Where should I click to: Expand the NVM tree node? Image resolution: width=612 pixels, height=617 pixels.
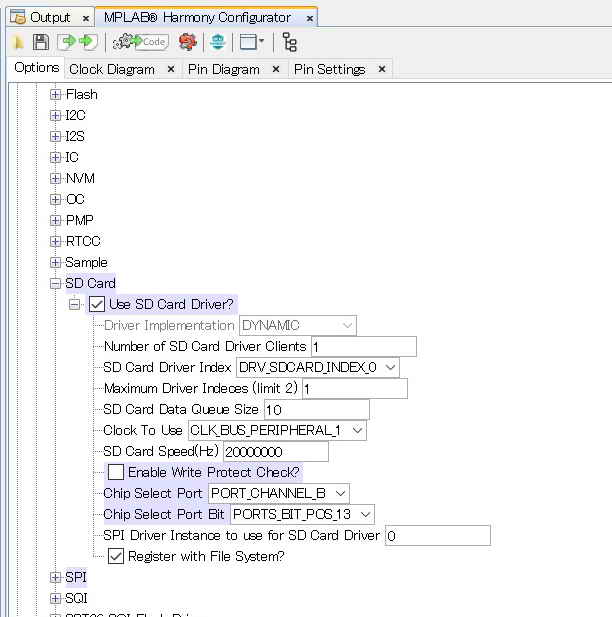pyautogui.click(x=55, y=178)
